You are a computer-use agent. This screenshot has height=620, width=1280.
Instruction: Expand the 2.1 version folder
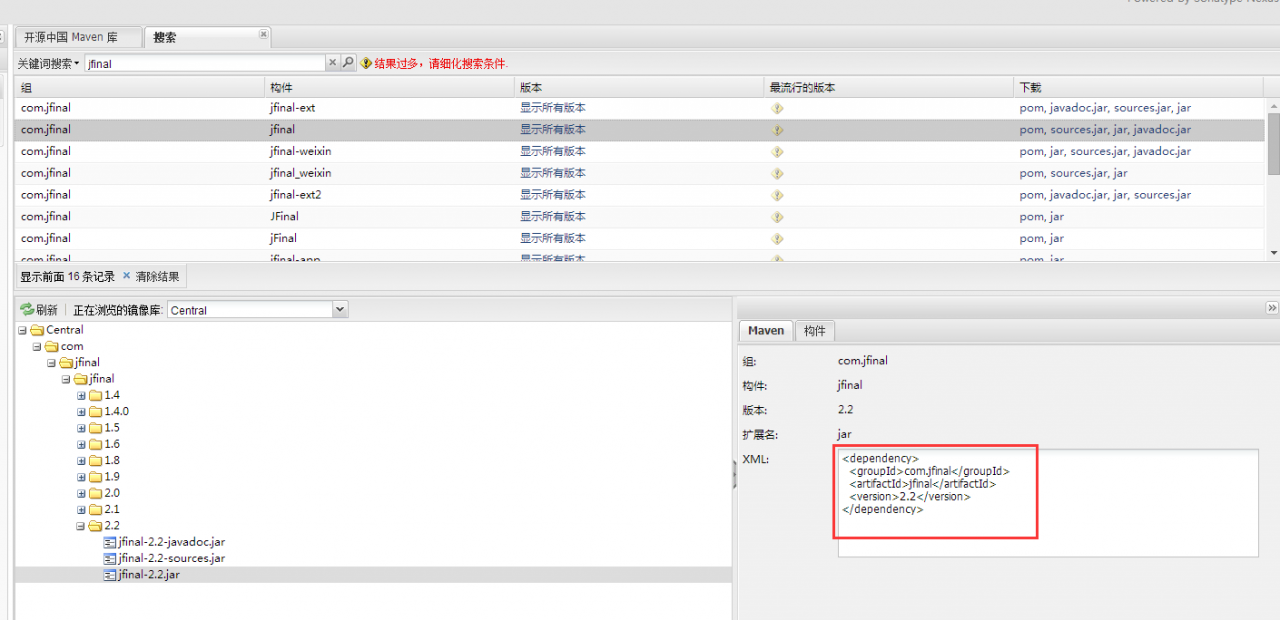point(82,510)
